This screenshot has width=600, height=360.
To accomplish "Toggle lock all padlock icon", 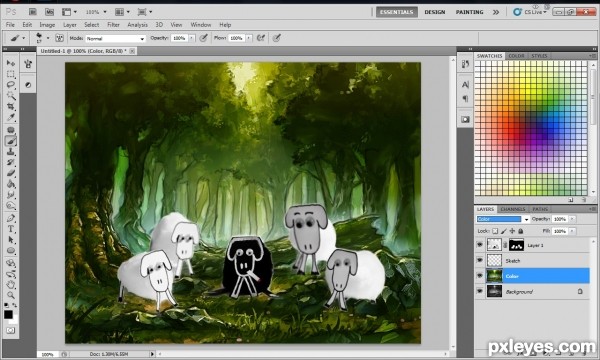I will (x=520, y=231).
